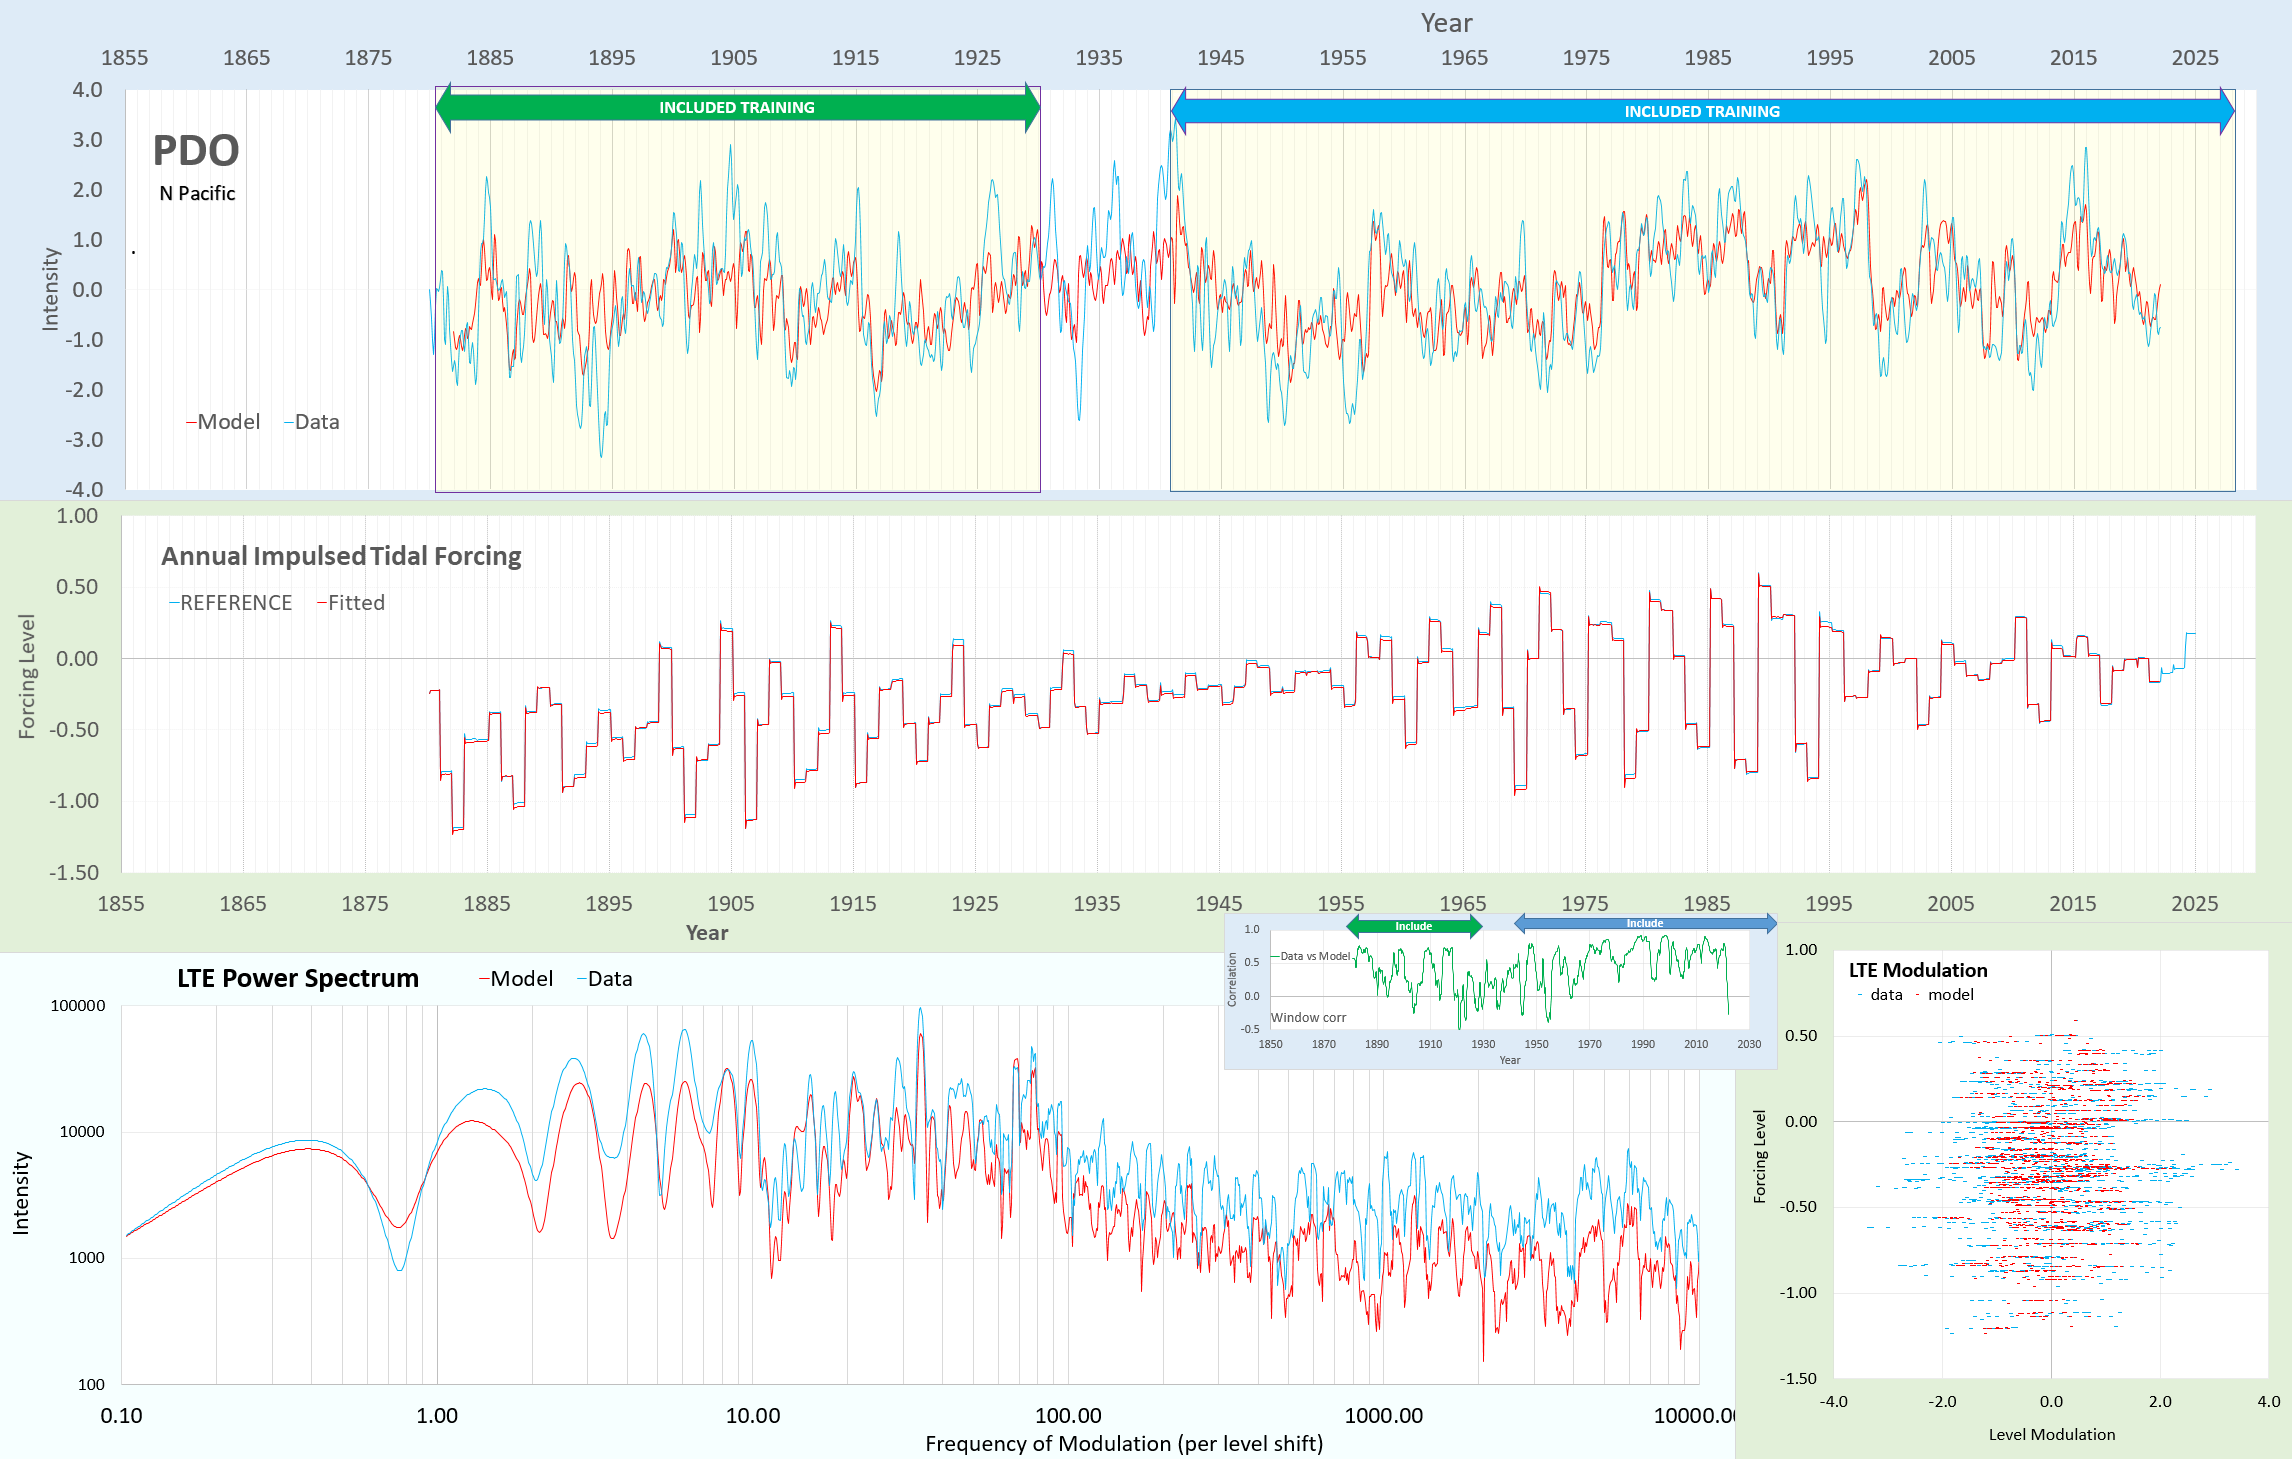Click blue Include arrow in correlation inset

[1644, 923]
